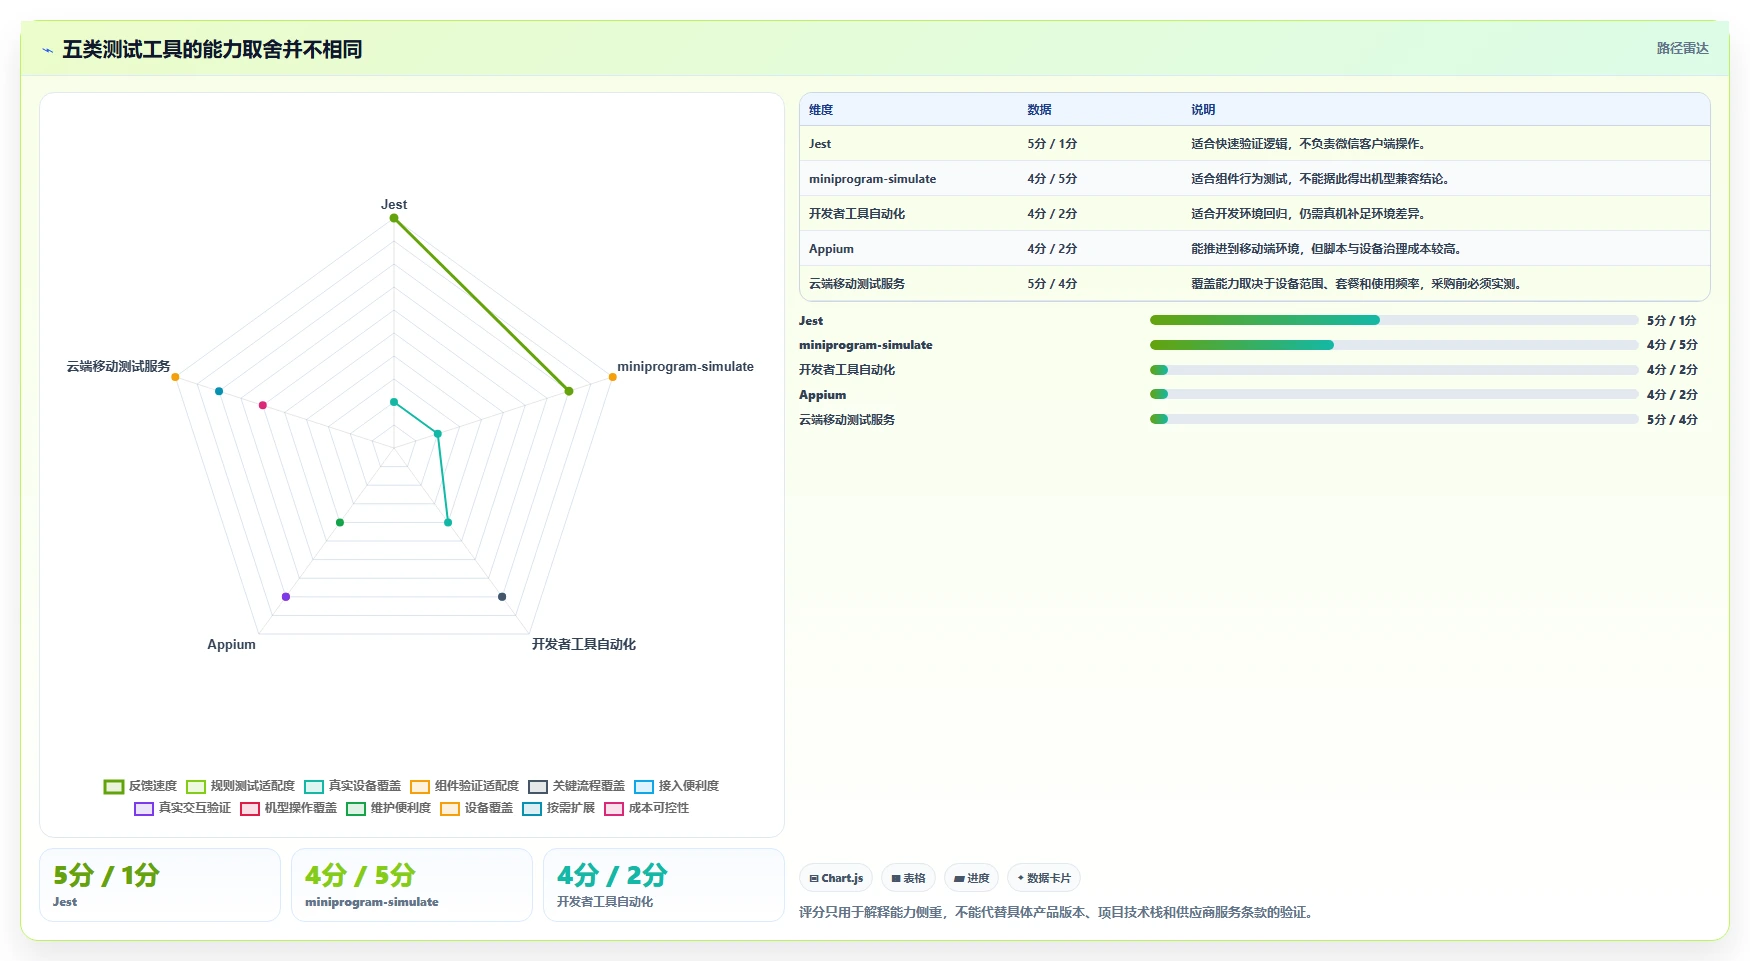Toggle the 真实设备覆盖 legend dataset

(x=352, y=786)
